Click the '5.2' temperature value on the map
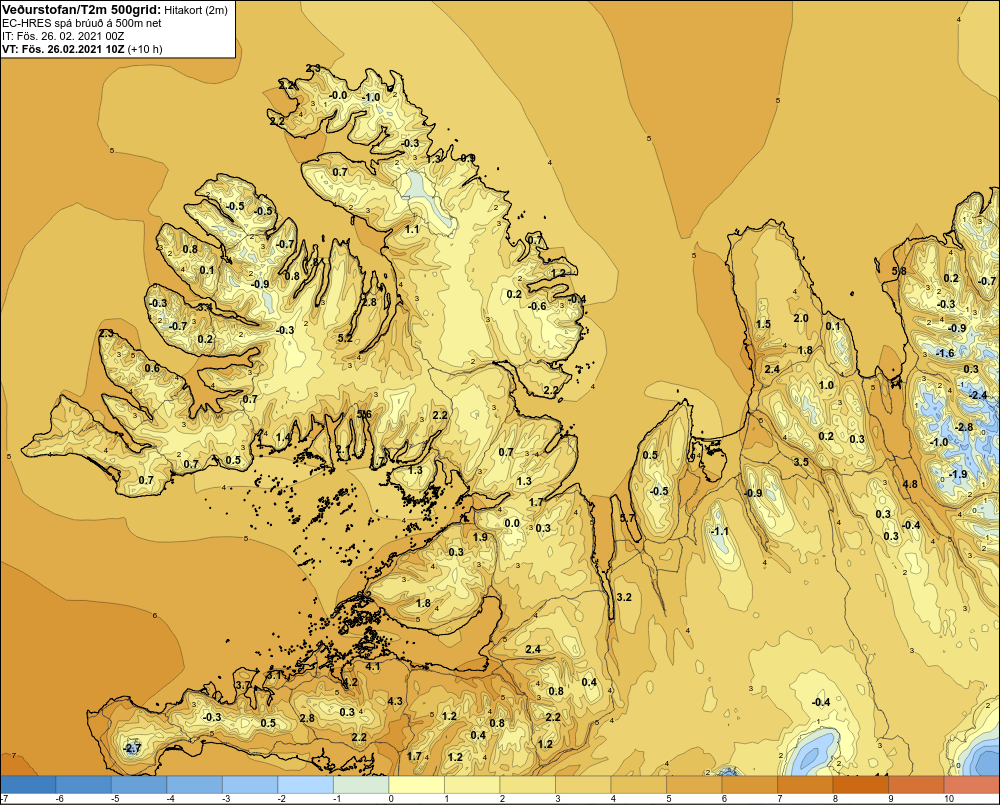The width and height of the screenshot is (1000, 805). point(344,338)
